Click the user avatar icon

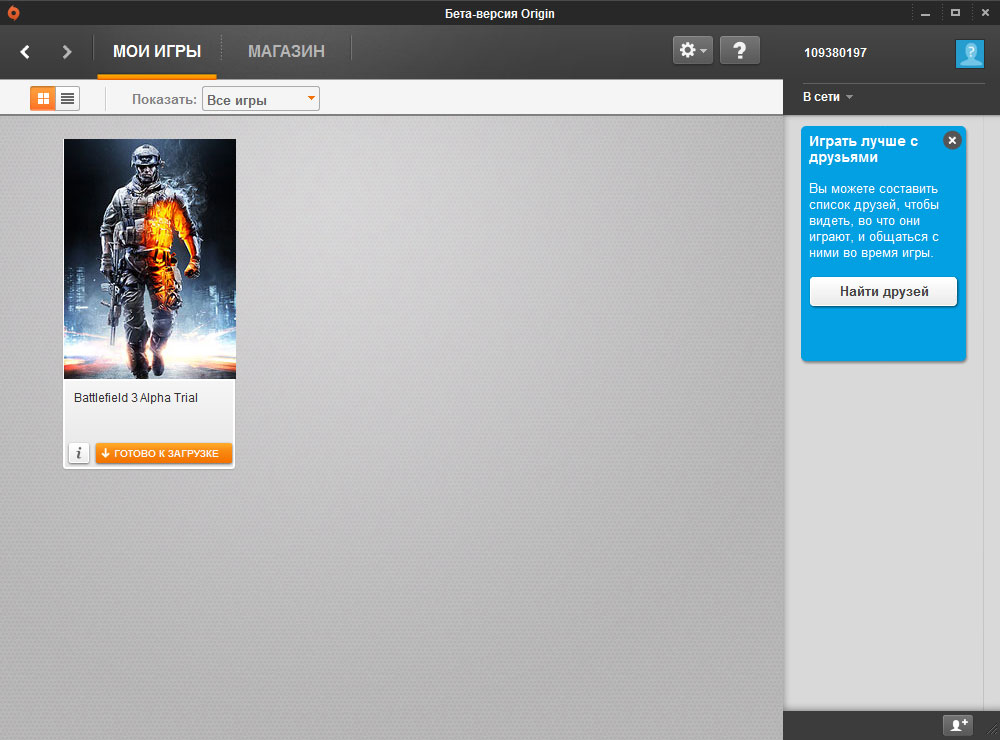click(969, 54)
